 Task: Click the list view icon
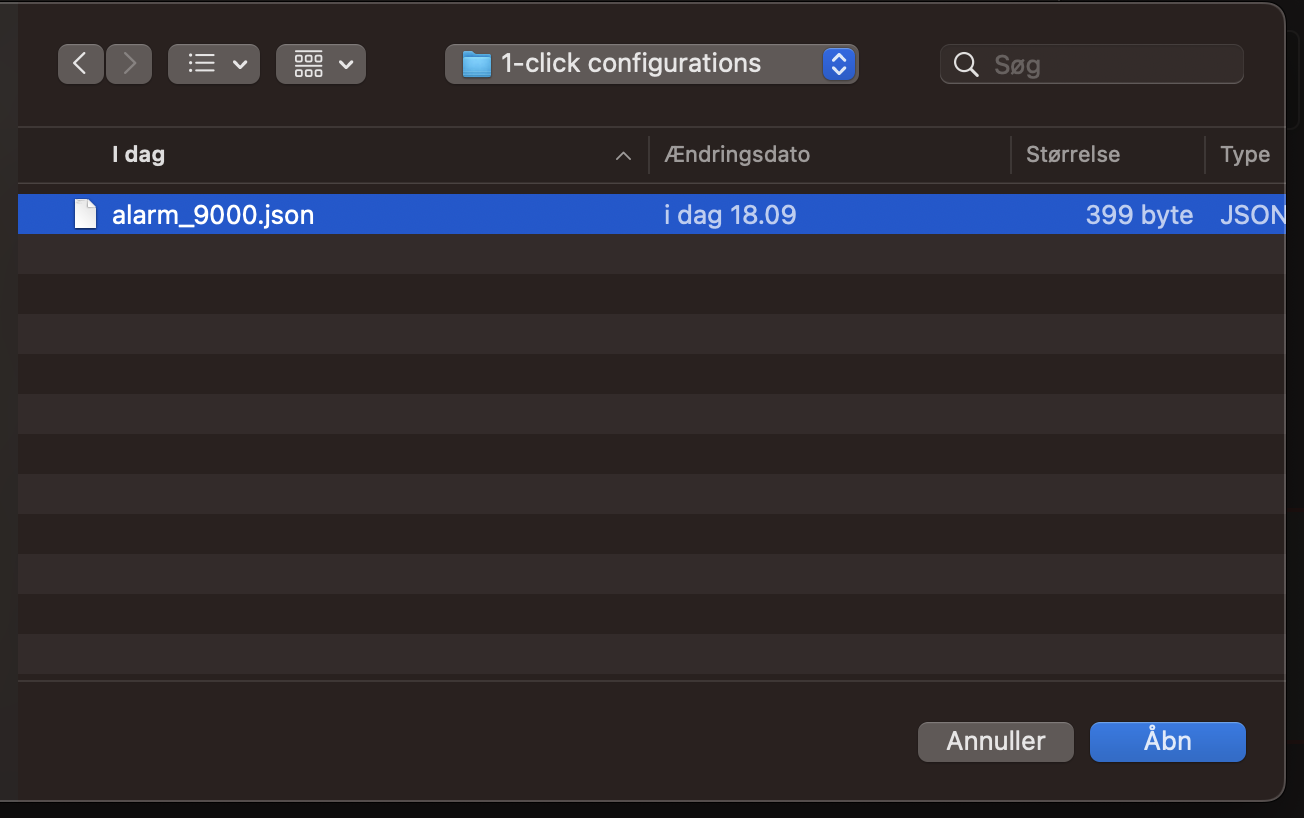(x=202, y=64)
